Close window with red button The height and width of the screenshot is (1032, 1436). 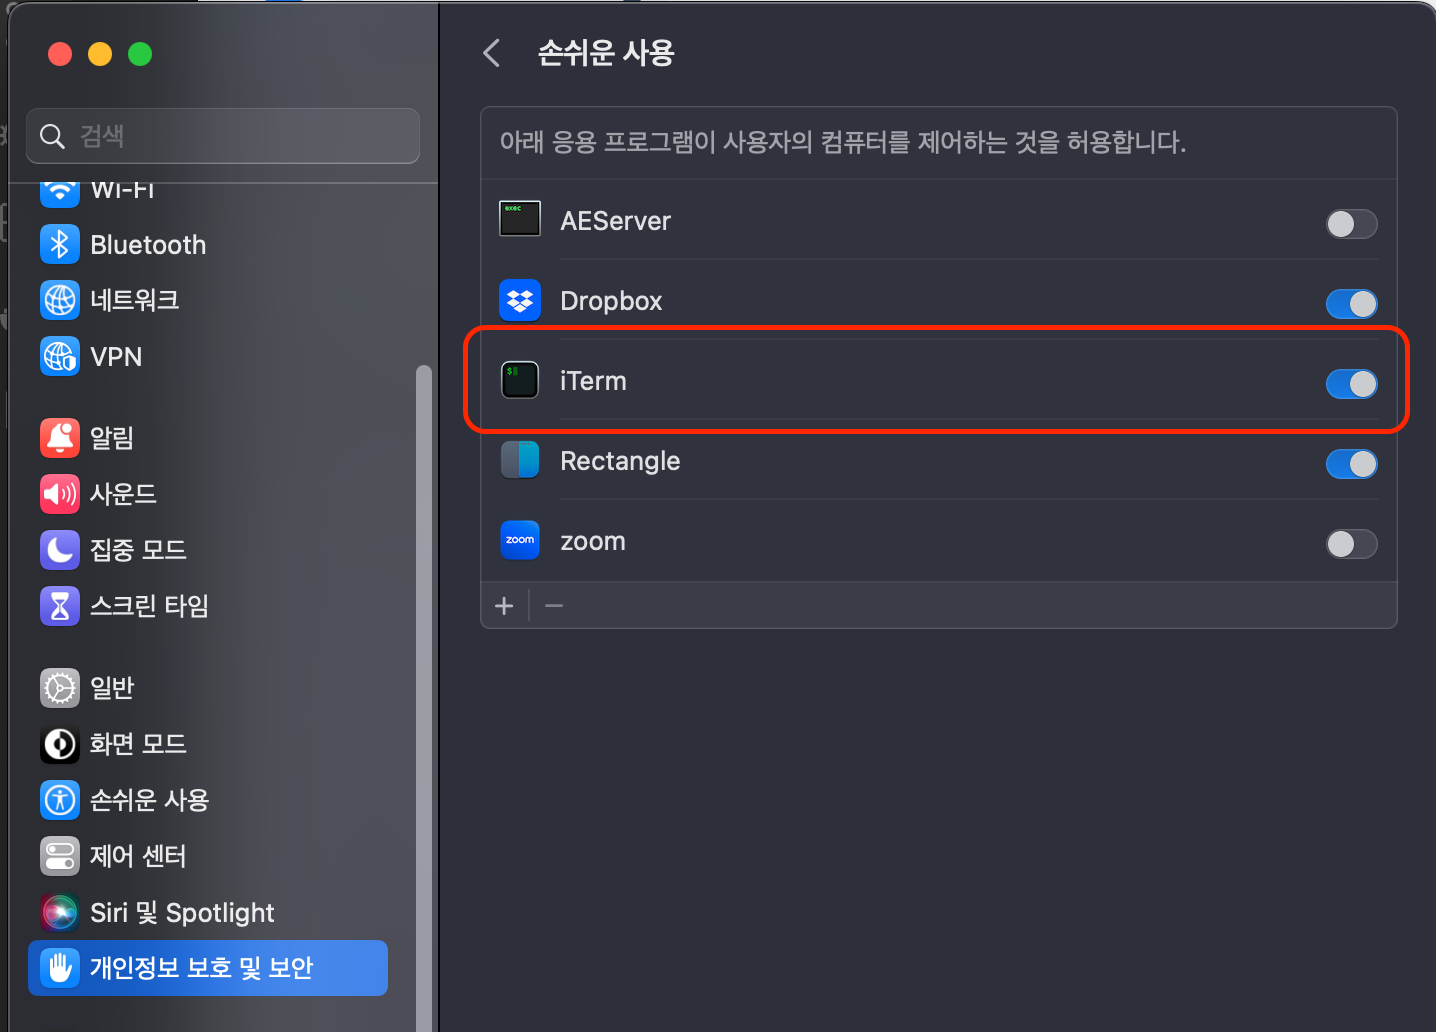pyautogui.click(x=60, y=54)
